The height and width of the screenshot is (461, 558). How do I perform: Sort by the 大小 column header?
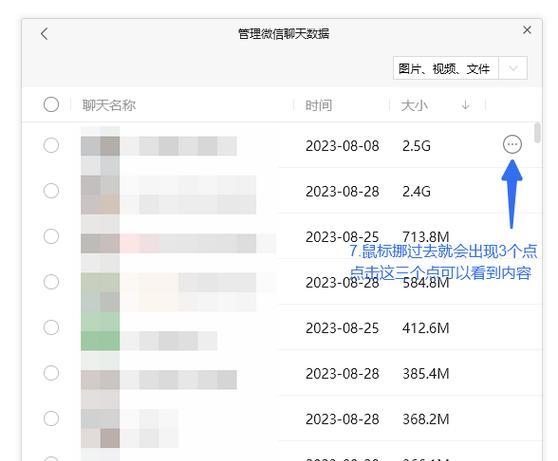pos(414,105)
